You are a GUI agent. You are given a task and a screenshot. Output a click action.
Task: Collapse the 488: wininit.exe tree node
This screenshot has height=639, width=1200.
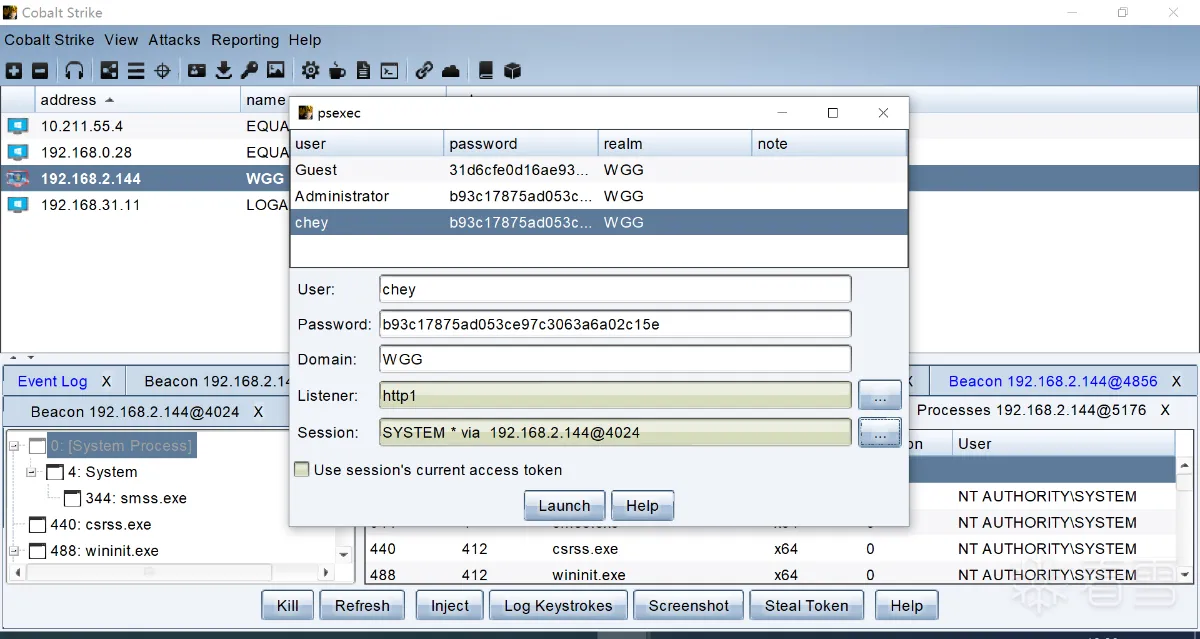click(14, 550)
